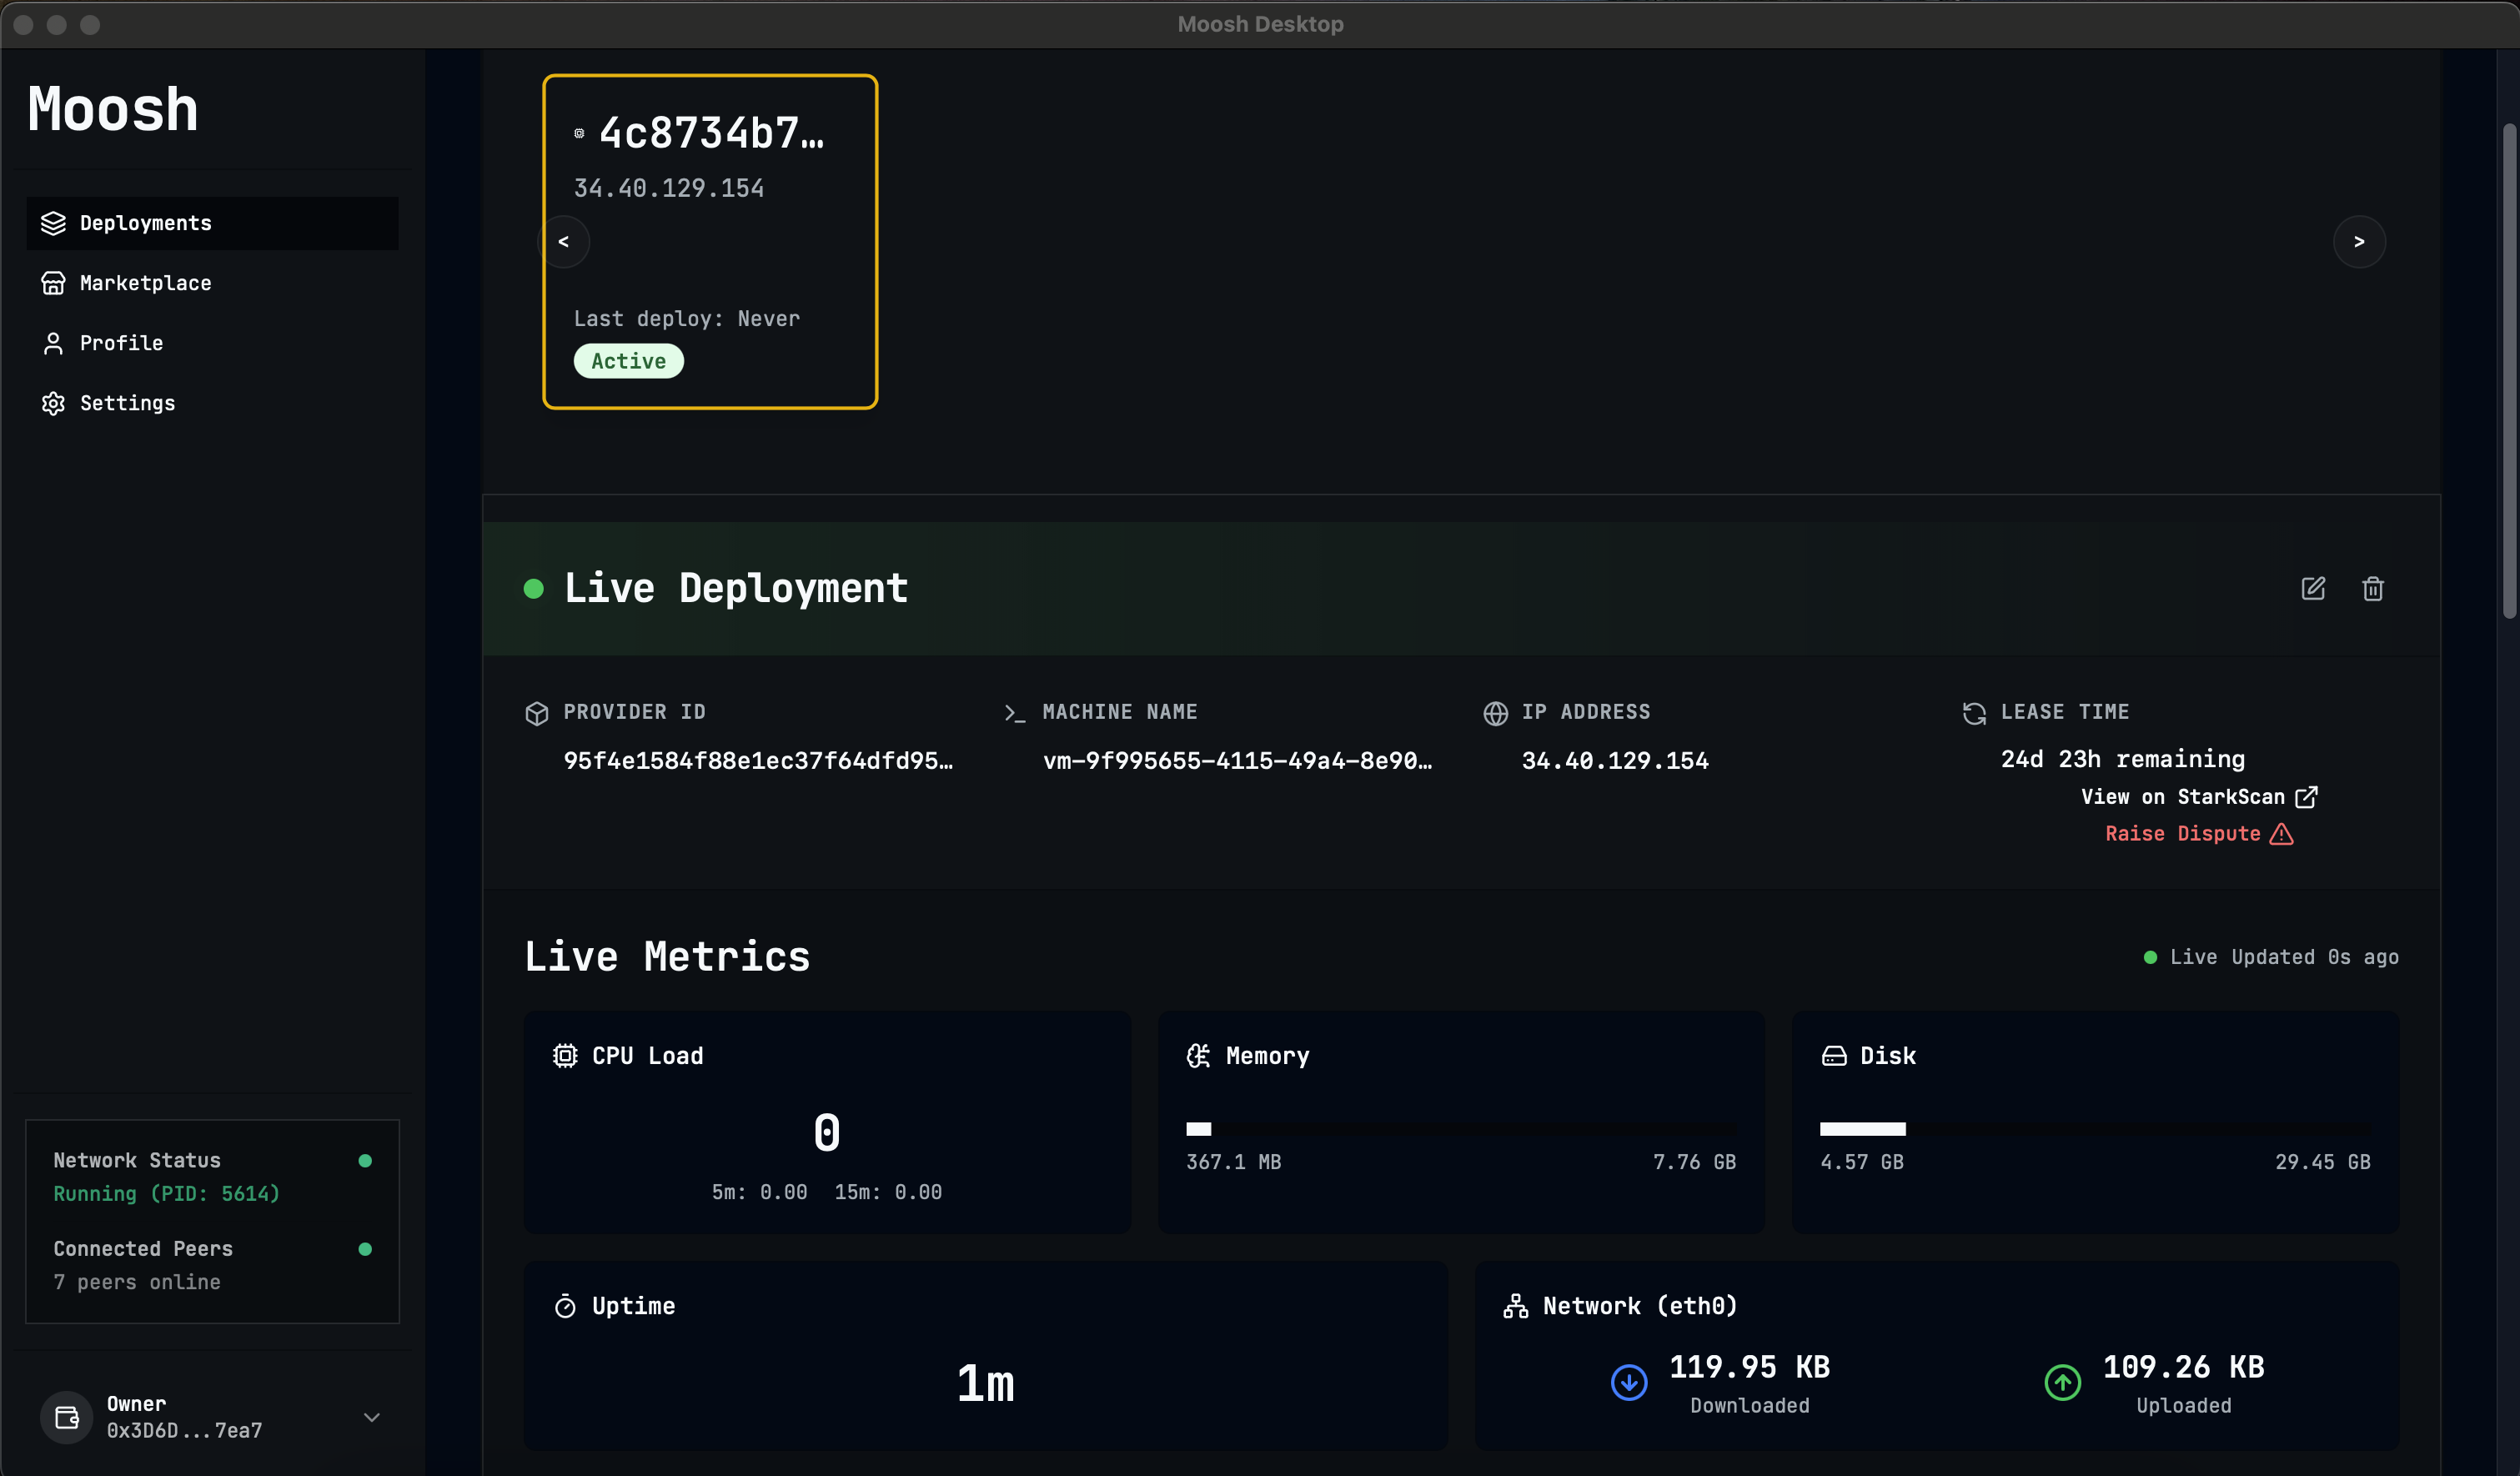Click the delete deployment trash icon
Screen dimensions: 2520x1476
pos(2372,588)
